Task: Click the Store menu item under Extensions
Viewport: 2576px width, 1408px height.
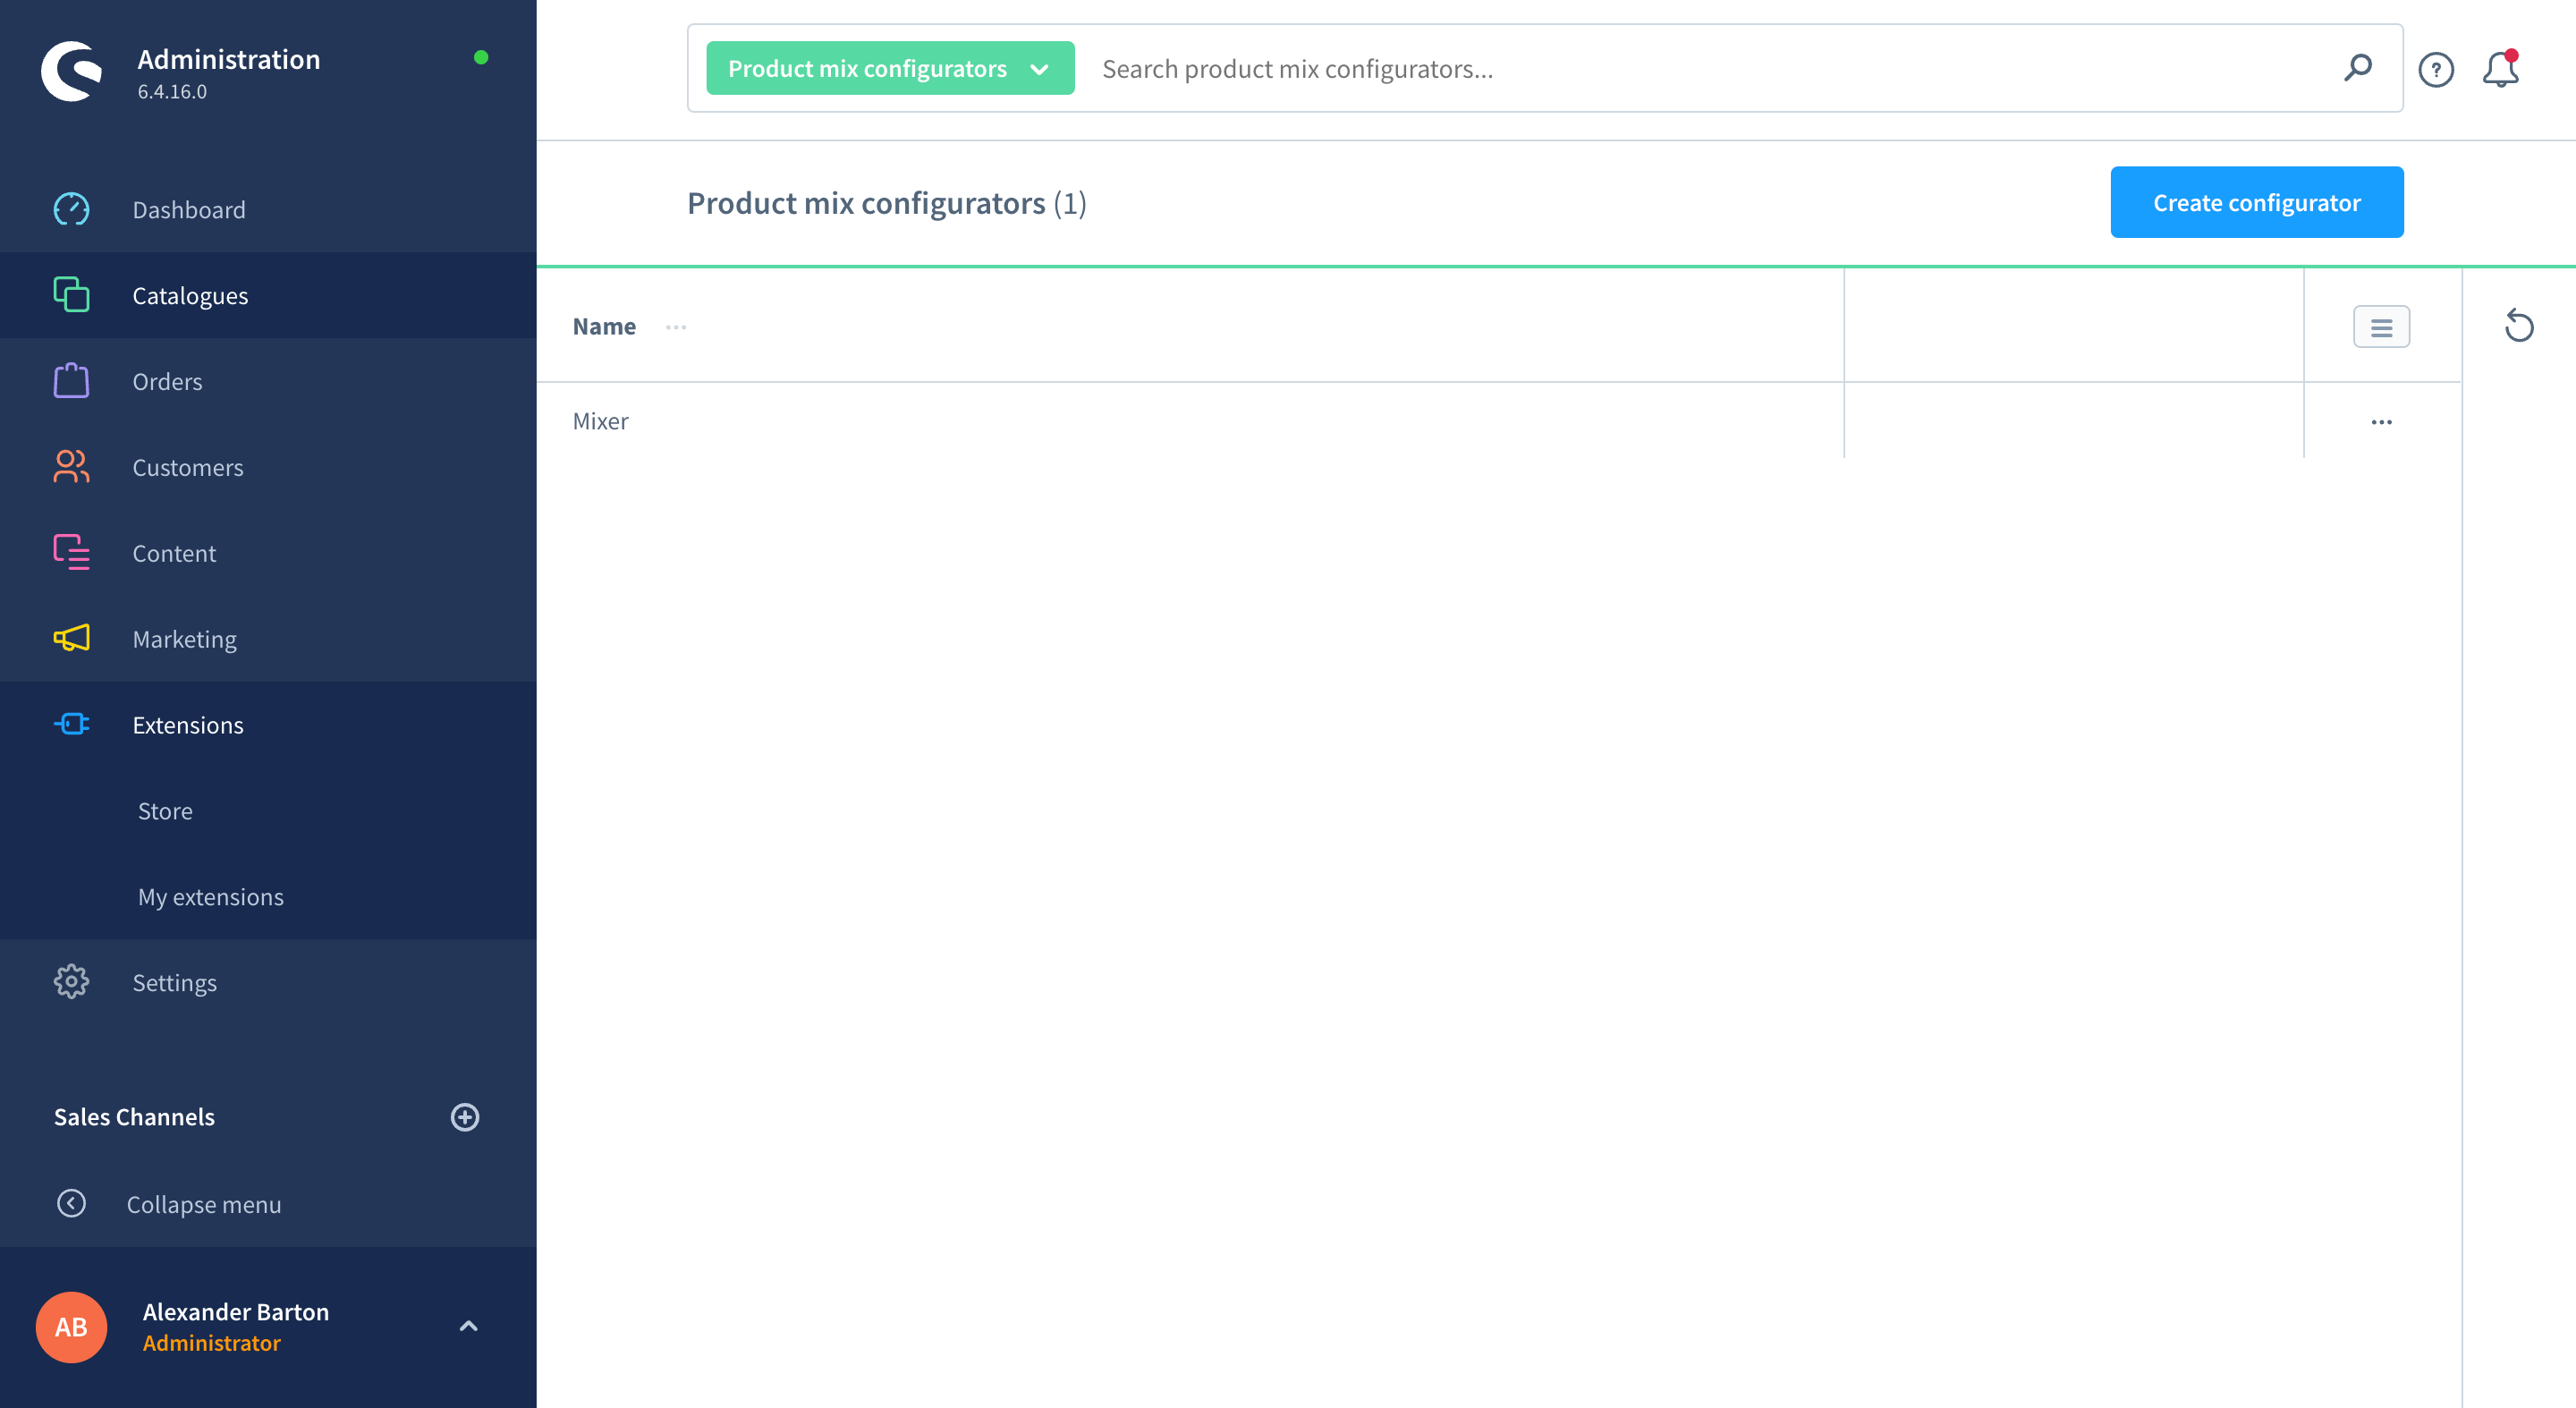Action: pyautogui.click(x=165, y=810)
